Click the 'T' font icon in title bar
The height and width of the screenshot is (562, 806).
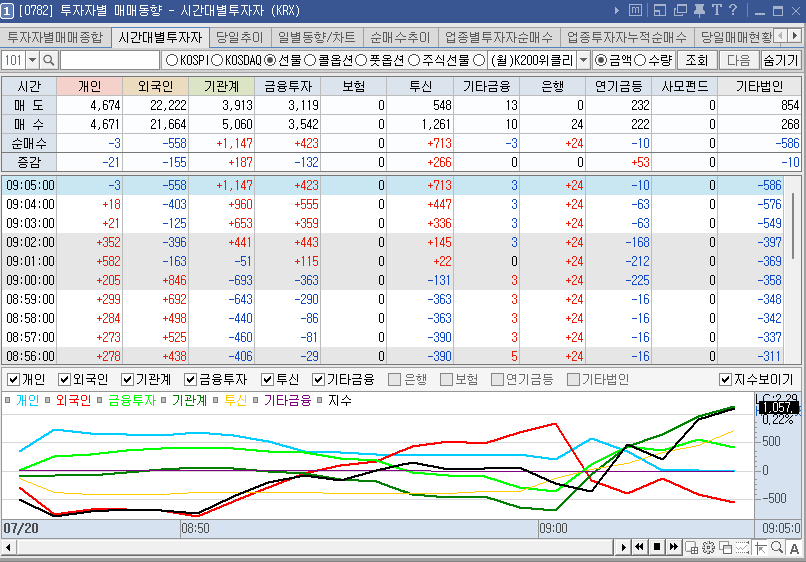[x=717, y=10]
